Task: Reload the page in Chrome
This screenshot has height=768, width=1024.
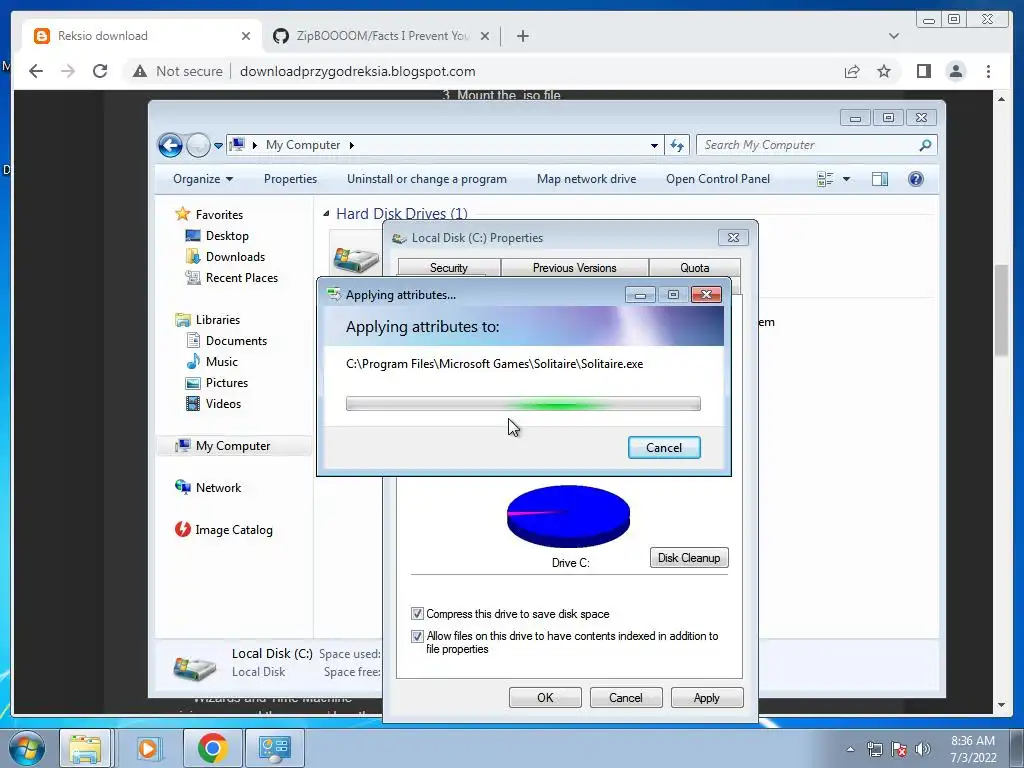Action: pyautogui.click(x=100, y=71)
